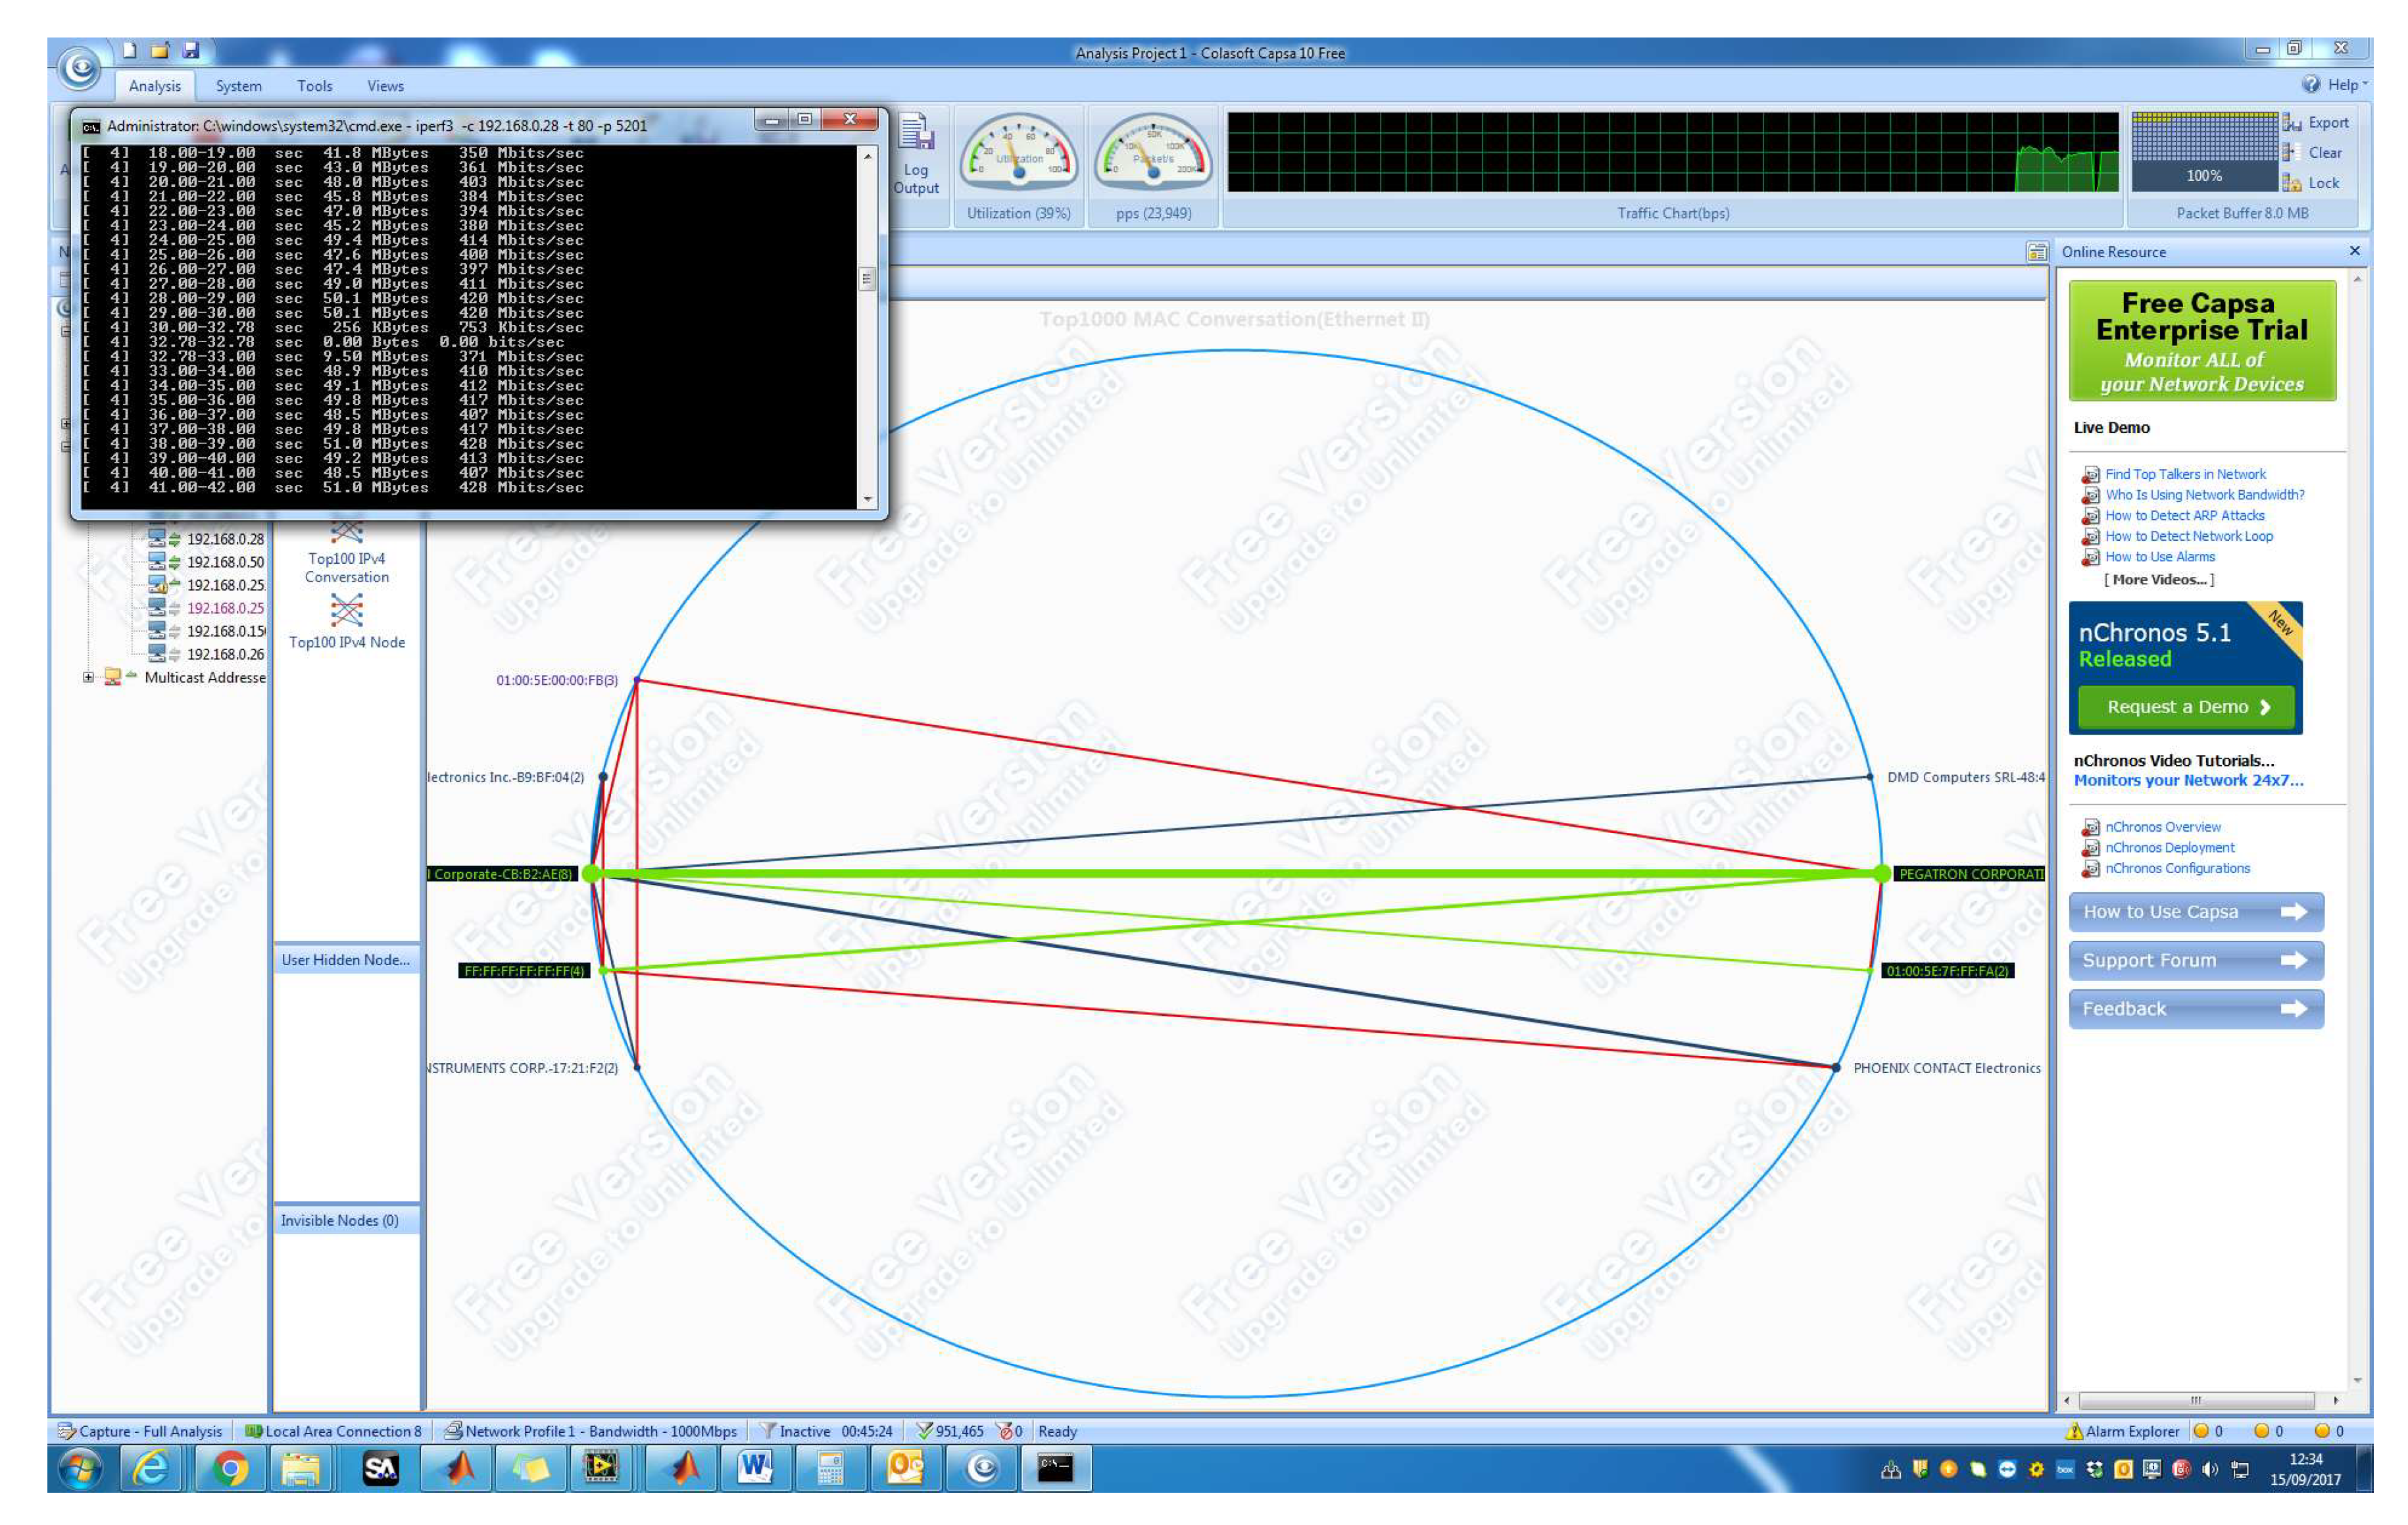
Task: Open the Alarm Explorer icon in status bar
Action: (2073, 1431)
